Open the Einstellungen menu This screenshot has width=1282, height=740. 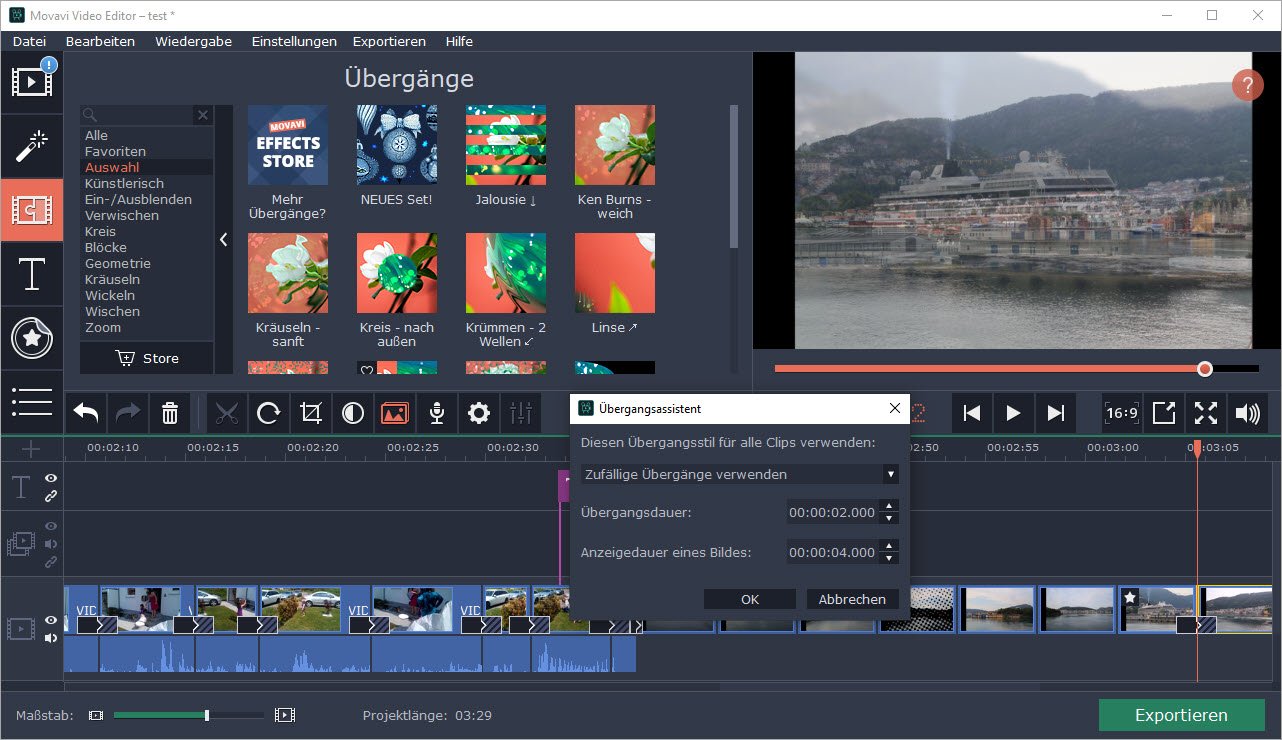click(294, 41)
